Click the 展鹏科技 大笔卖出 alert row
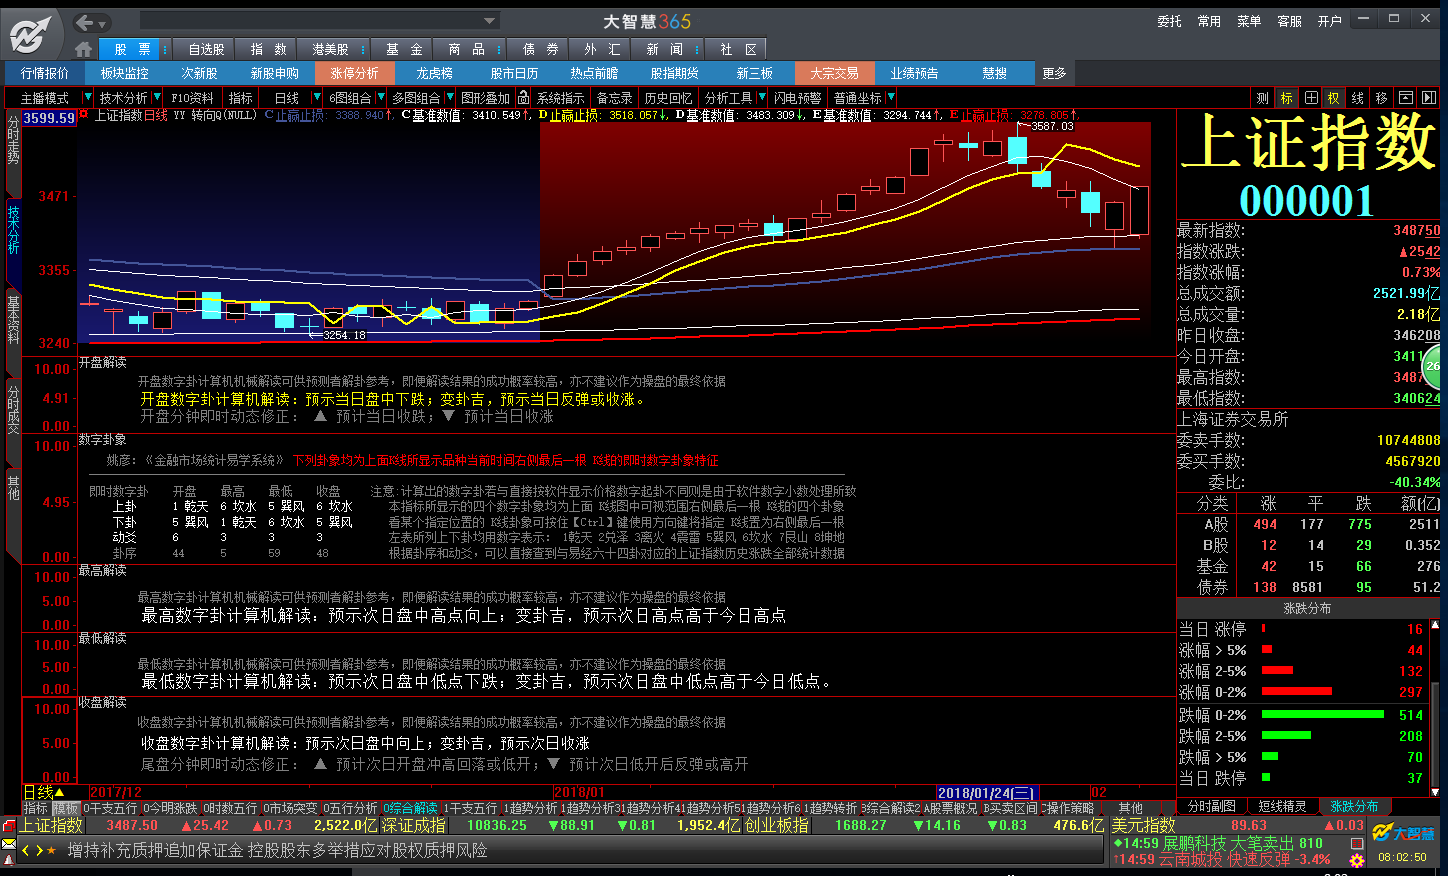The image size is (1448, 876). tap(1218, 843)
